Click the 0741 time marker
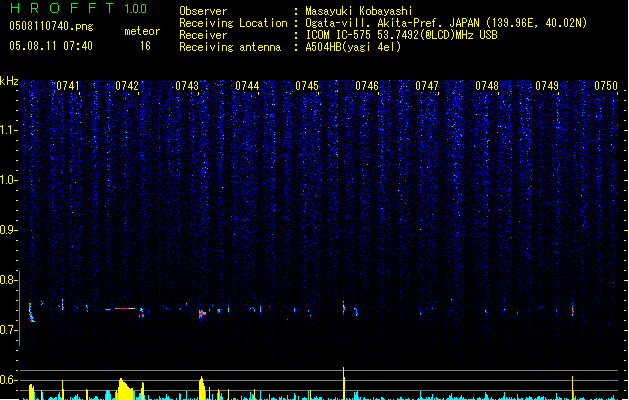This screenshot has width=629, height=400. 68,86
